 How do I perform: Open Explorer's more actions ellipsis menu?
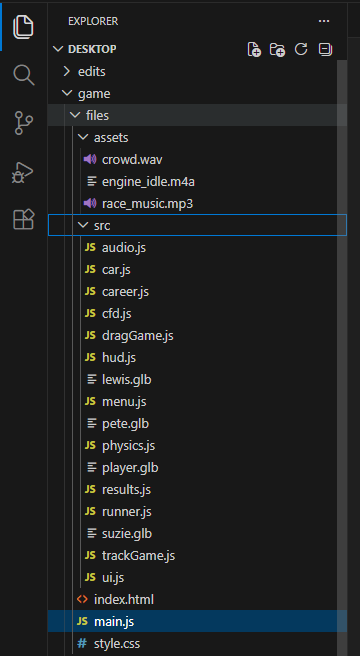324,21
